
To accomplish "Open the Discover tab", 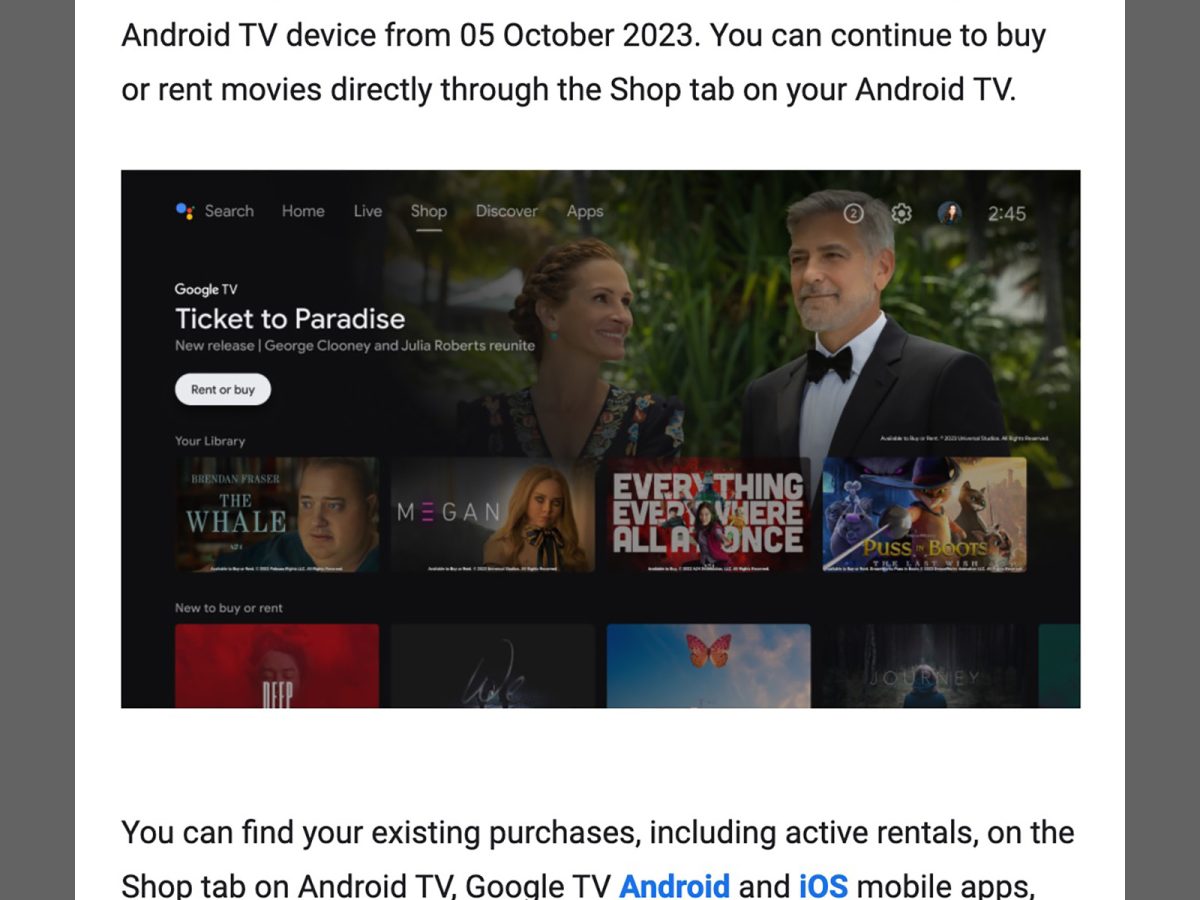I will [507, 211].
